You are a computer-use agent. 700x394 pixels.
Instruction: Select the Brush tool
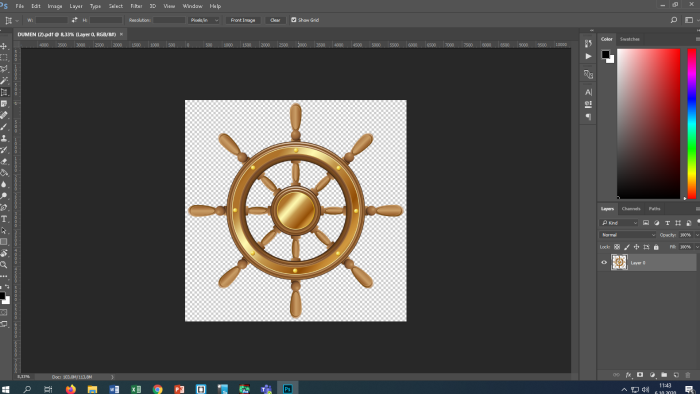(4, 127)
